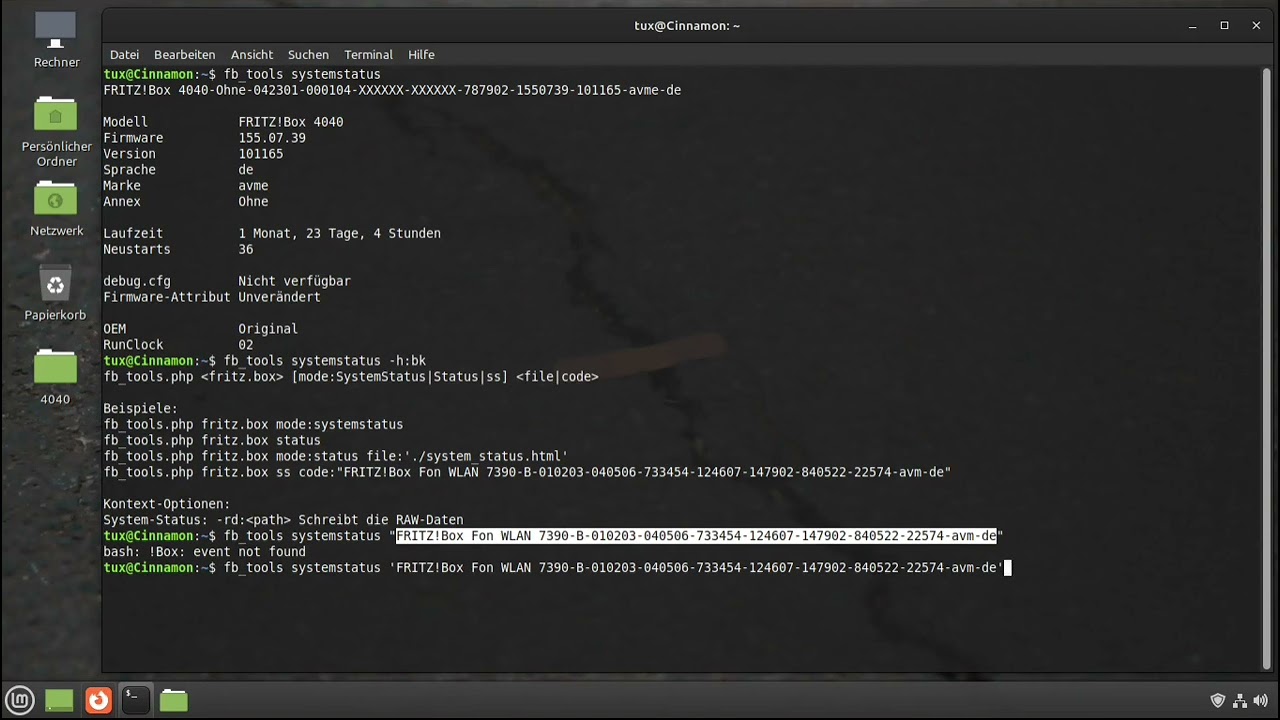
Task: Click line with file:'./system_status.html'
Action: [335, 456]
